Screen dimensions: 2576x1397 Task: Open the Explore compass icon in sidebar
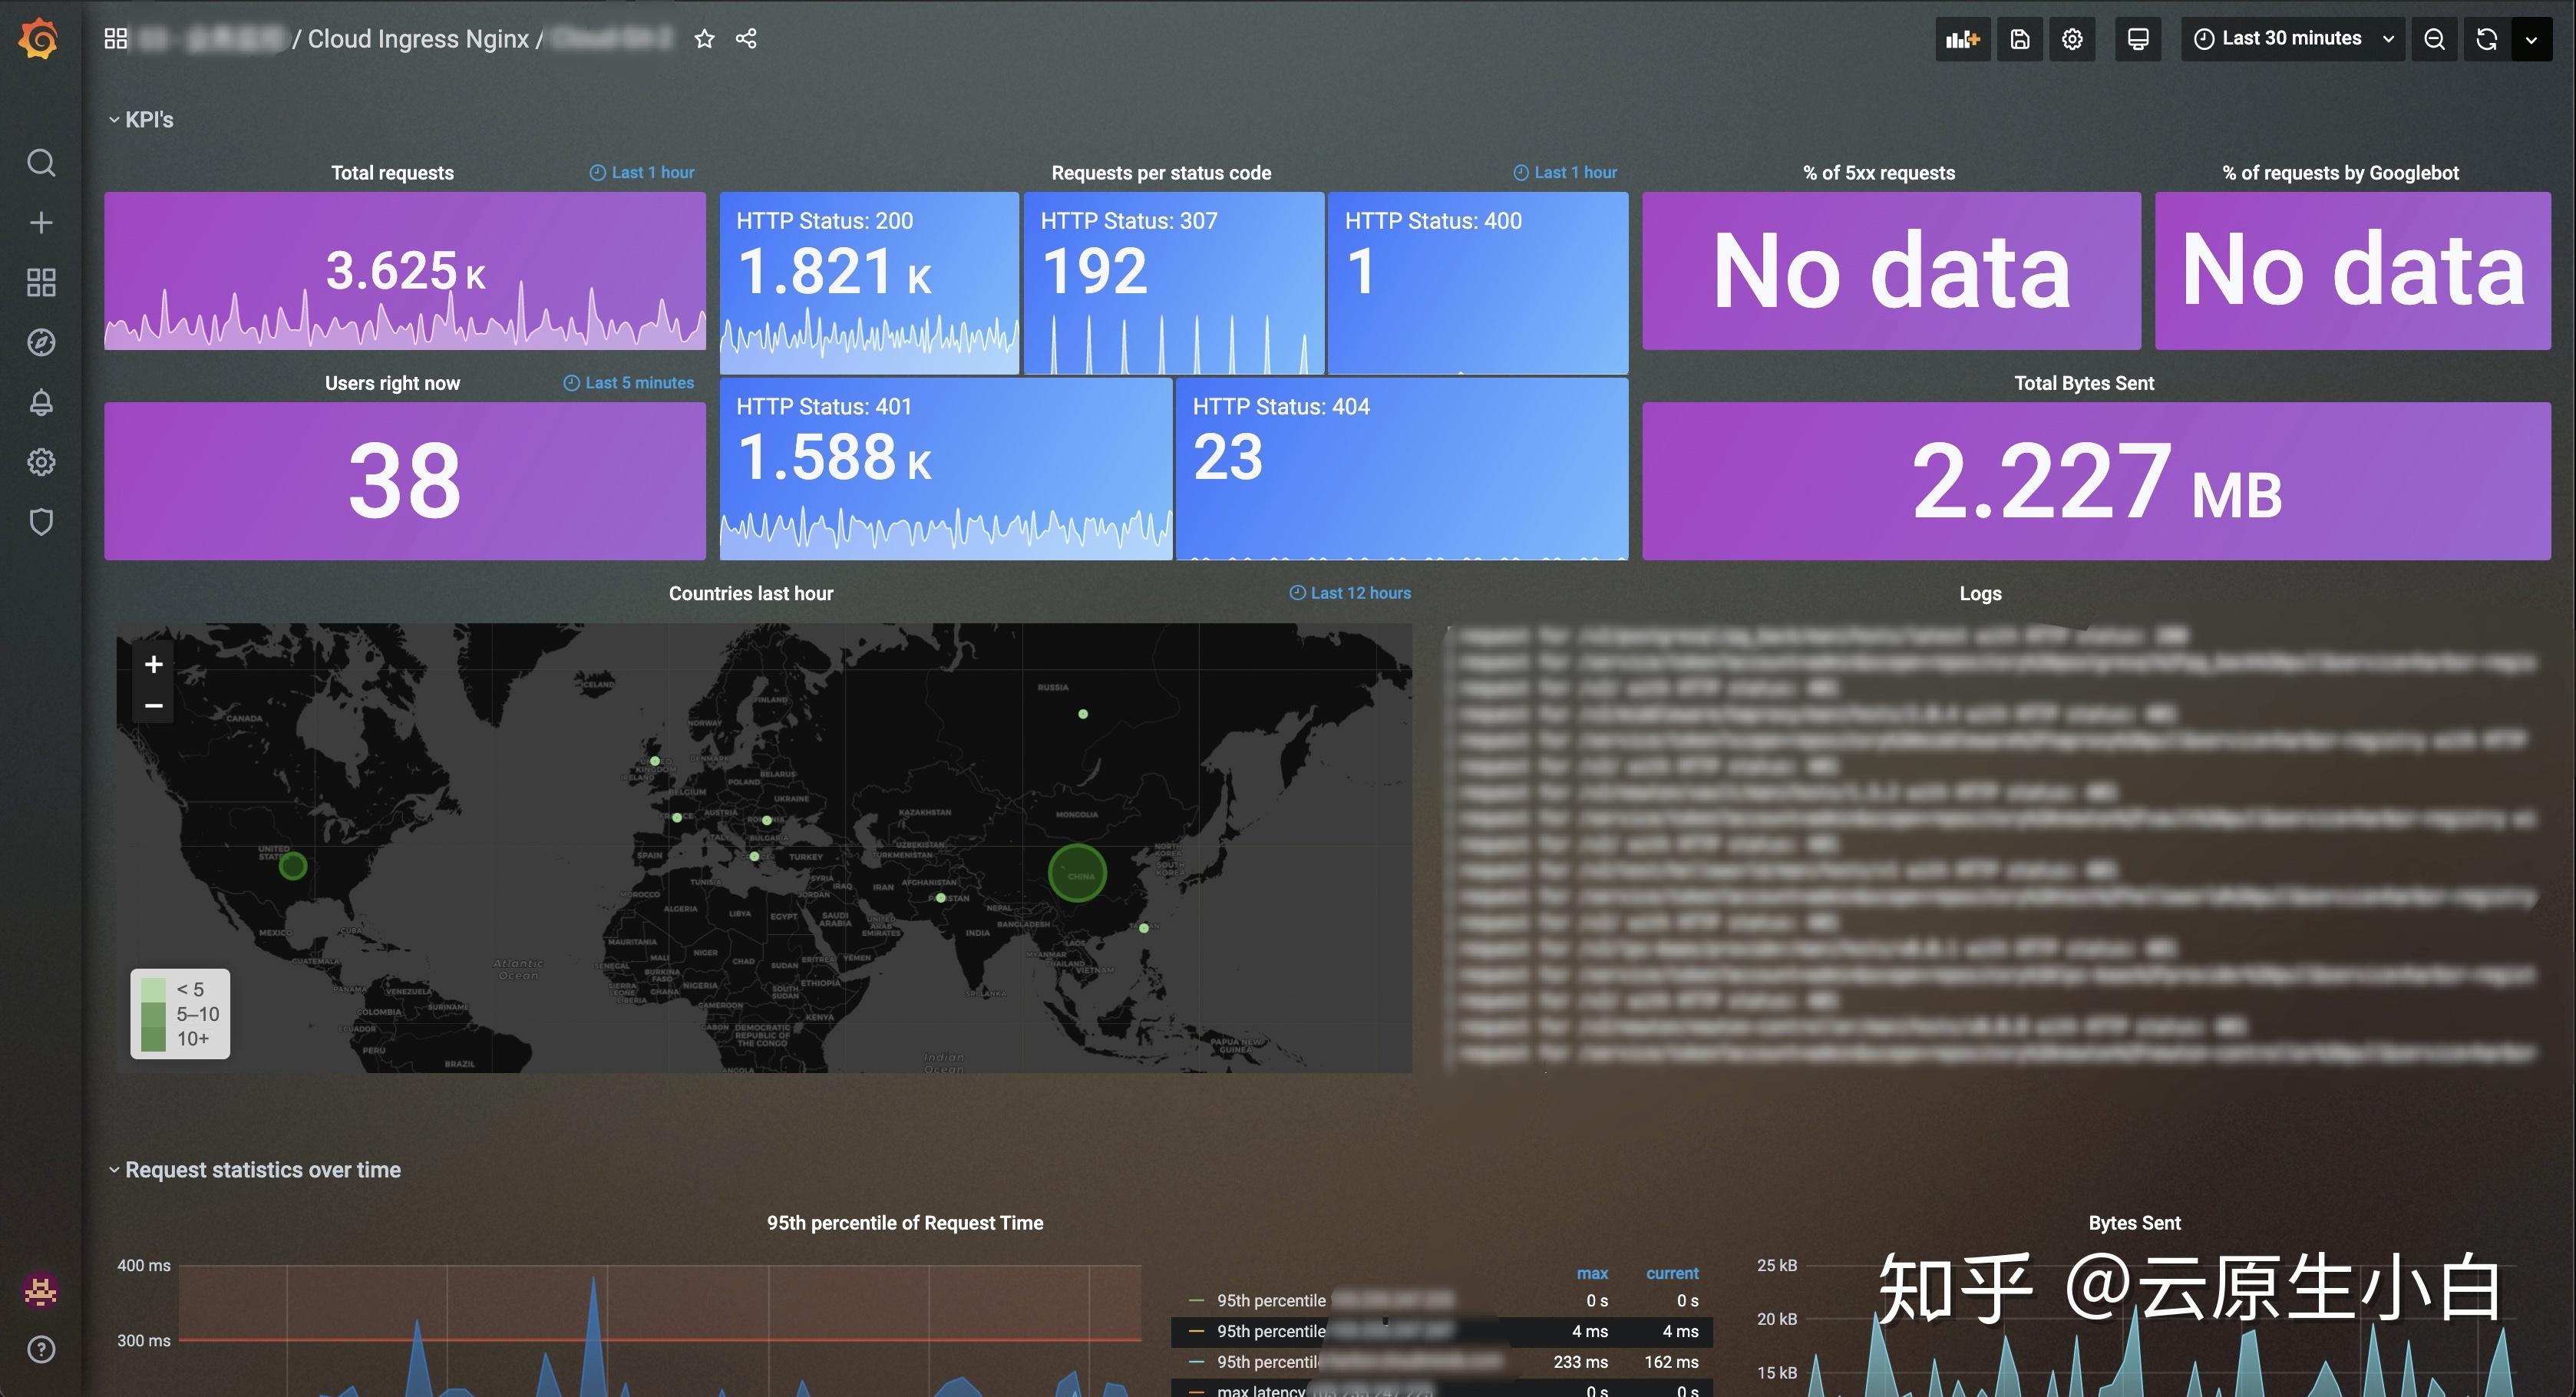41,342
